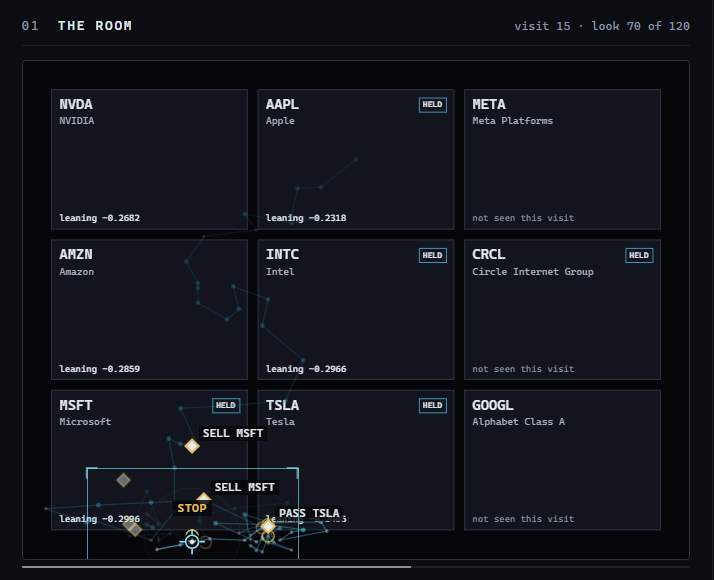Screen dimensions: 714x580
Task: Click the 'THE ROOM' section title
Action: (95, 26)
